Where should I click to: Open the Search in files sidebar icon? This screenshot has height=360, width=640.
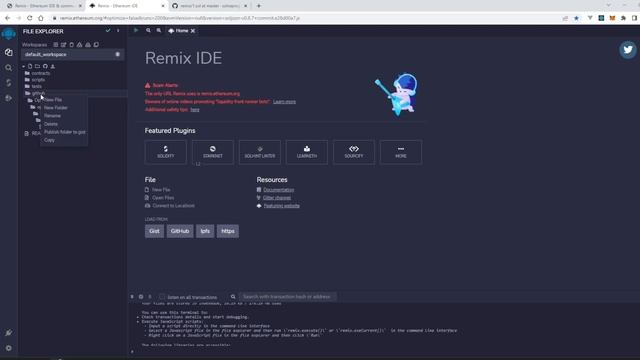click(x=9, y=68)
